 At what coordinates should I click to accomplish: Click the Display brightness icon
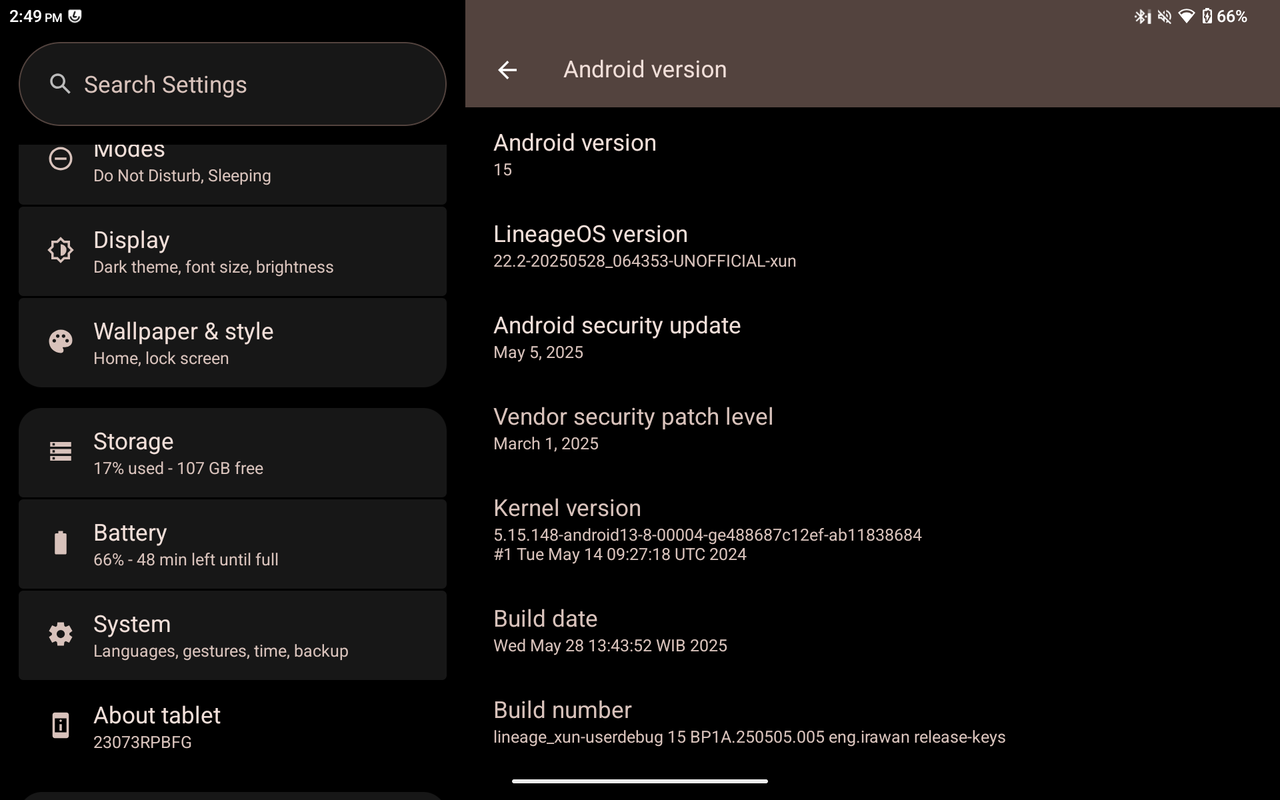(x=60, y=250)
